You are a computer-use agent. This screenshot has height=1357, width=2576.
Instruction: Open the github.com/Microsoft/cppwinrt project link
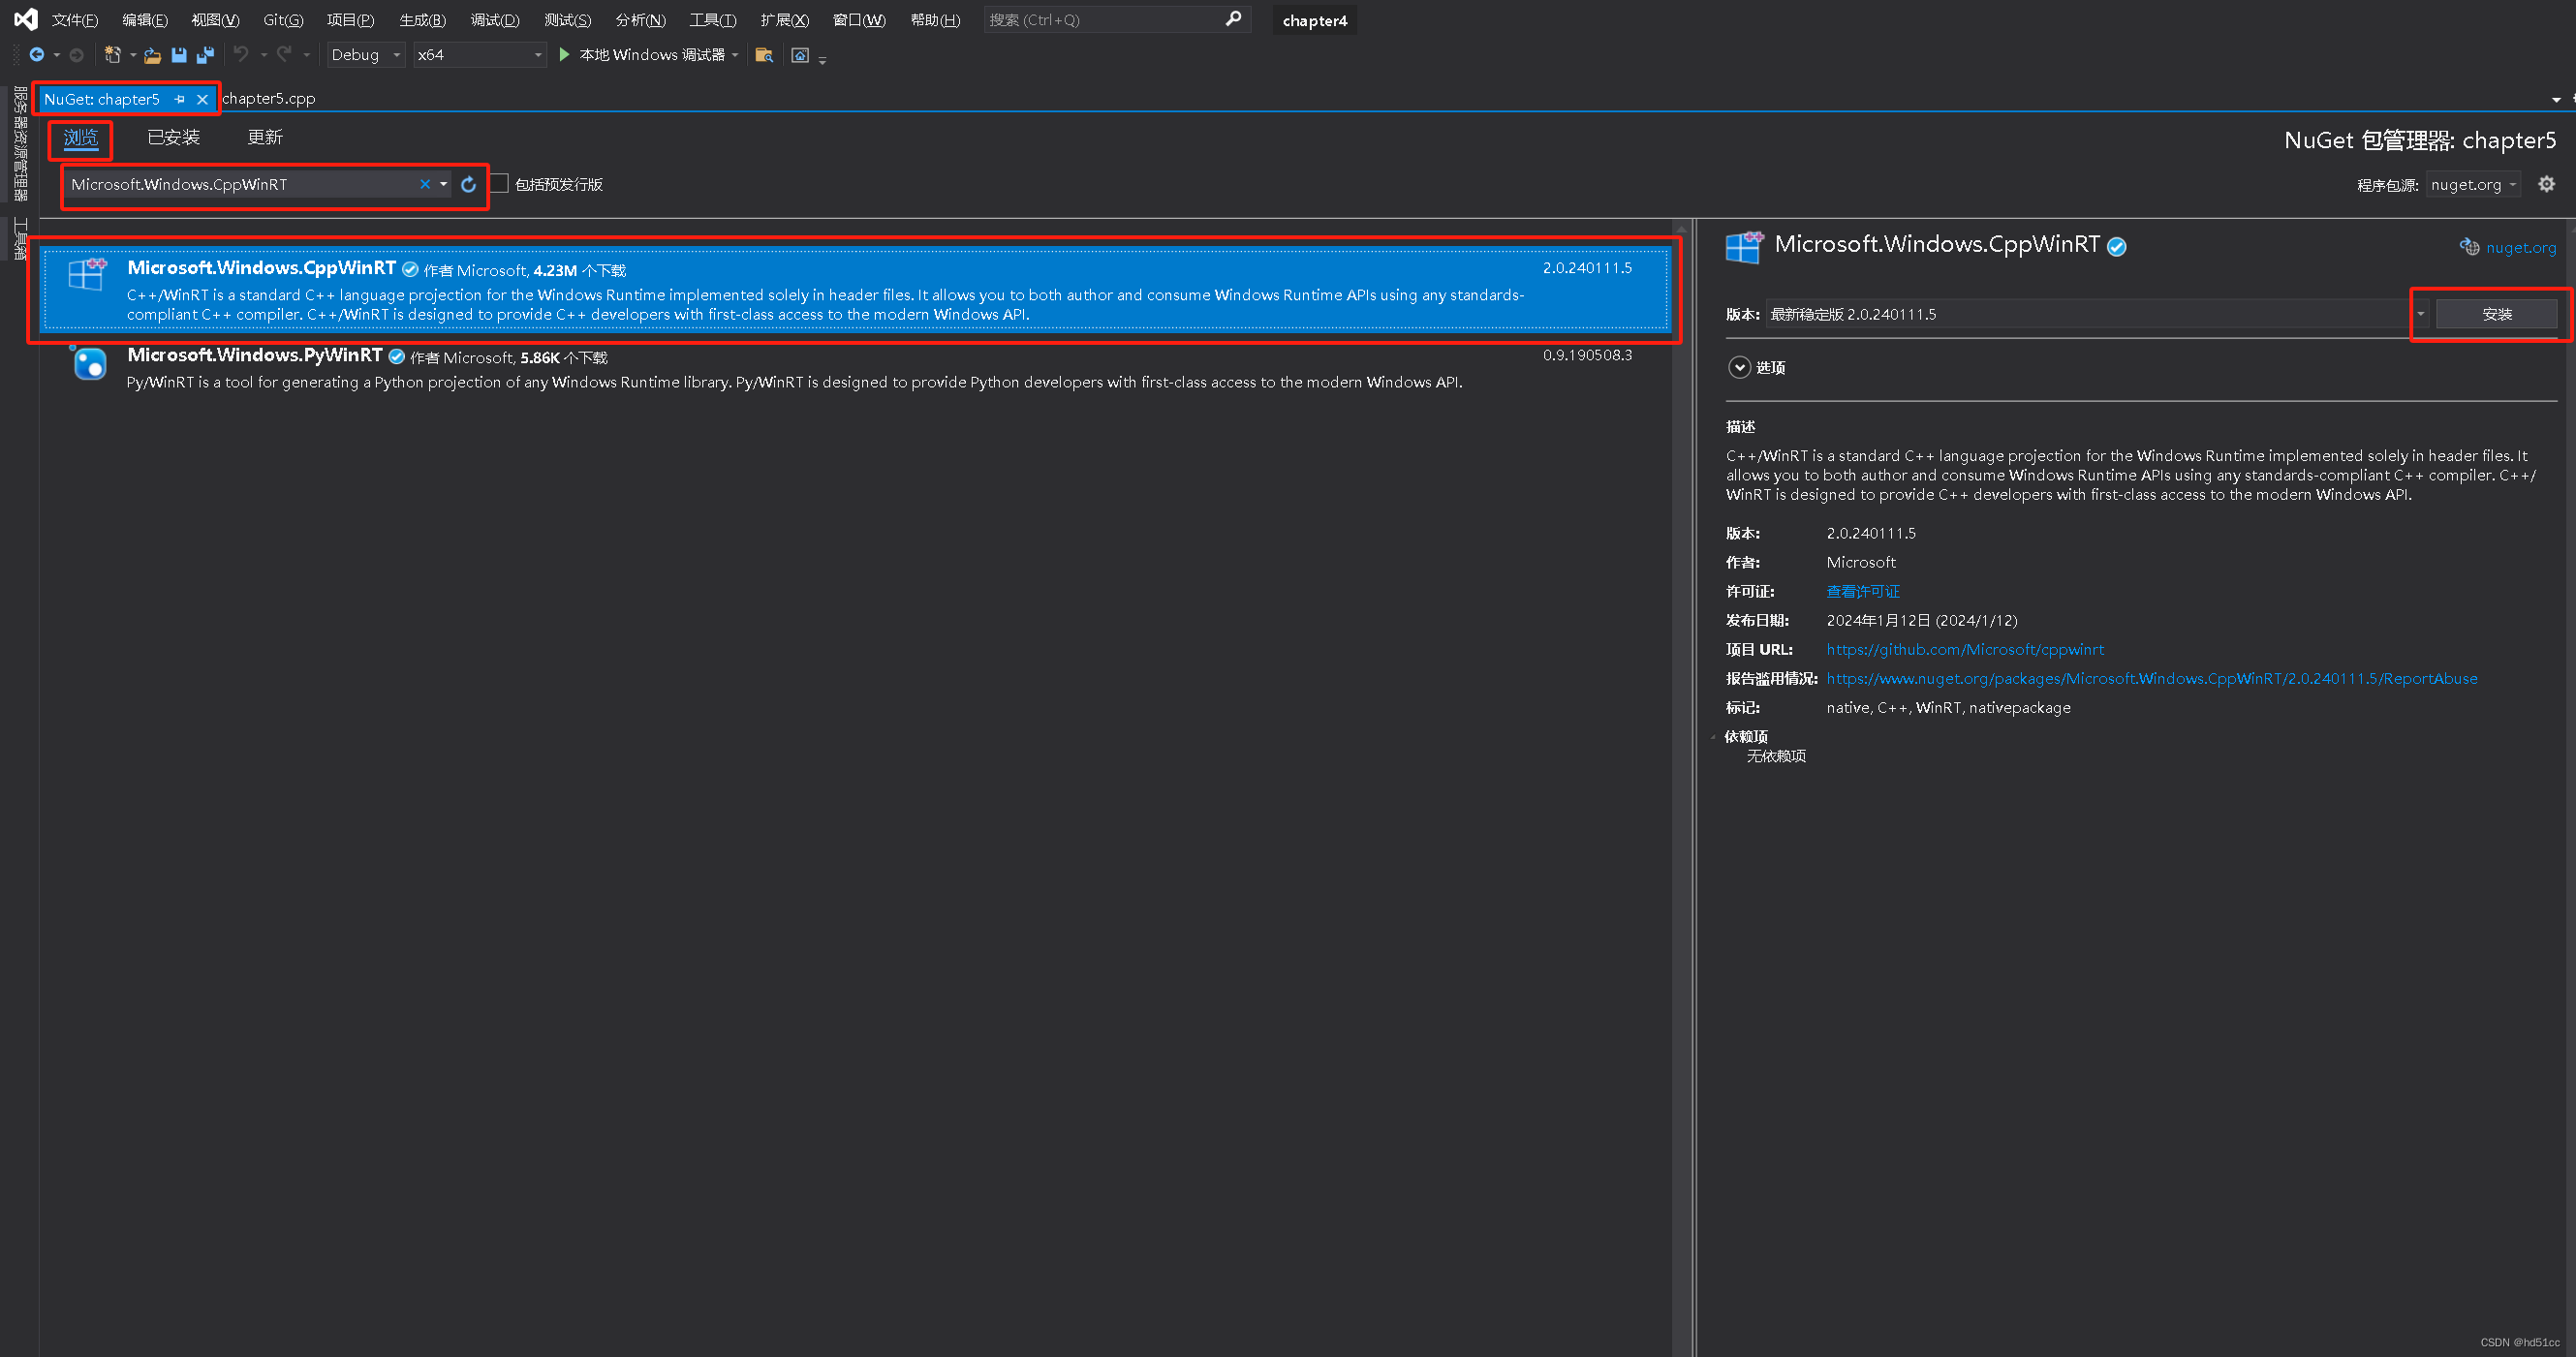tap(1964, 649)
